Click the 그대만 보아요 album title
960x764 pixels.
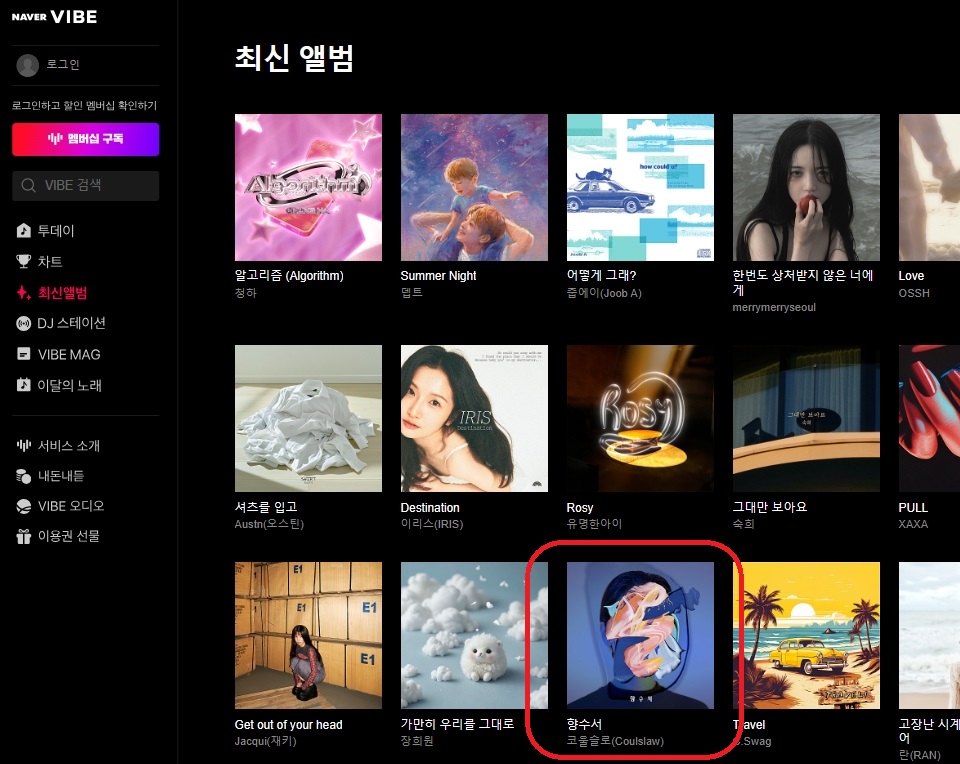point(770,507)
